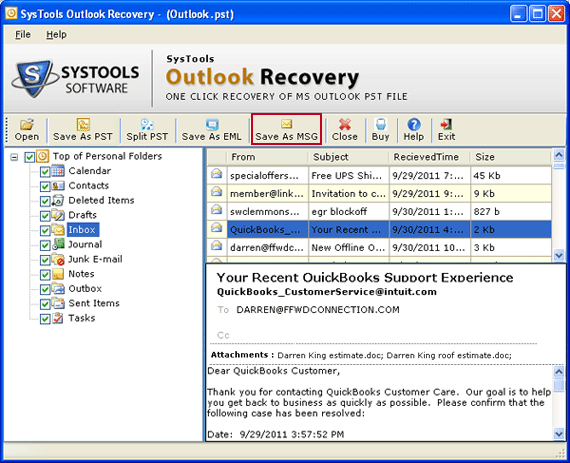Click the Buy shopping cart icon
Viewport: 570px width, 463px height.
(x=380, y=124)
